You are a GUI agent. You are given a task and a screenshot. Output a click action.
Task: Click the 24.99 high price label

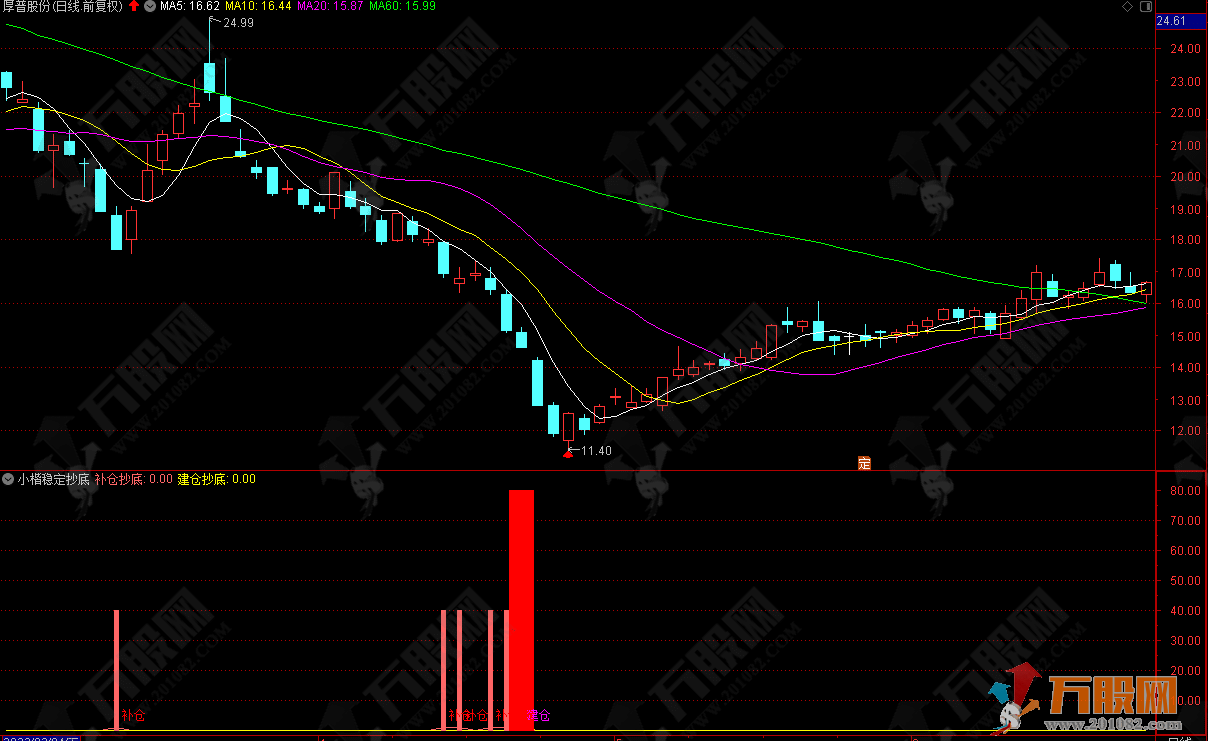239,23
